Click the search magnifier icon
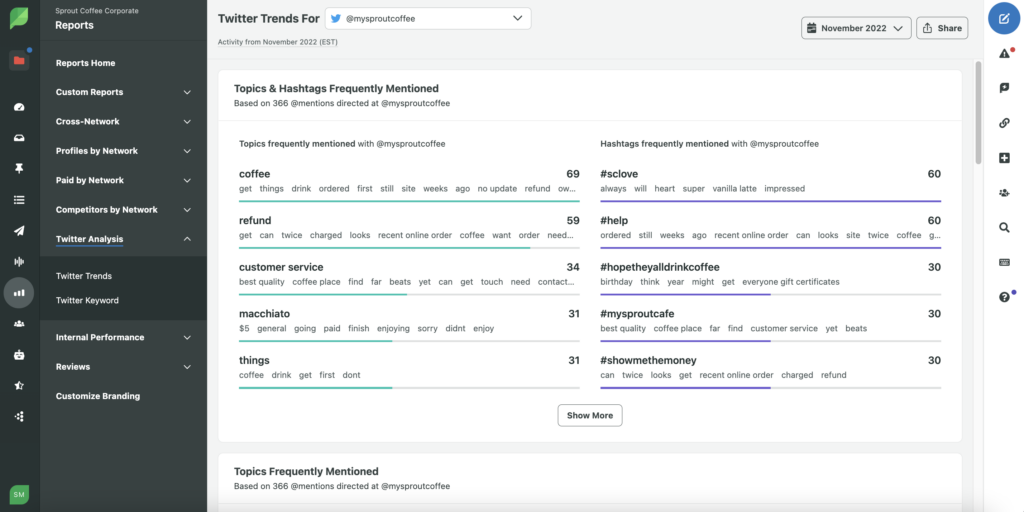 point(1004,228)
